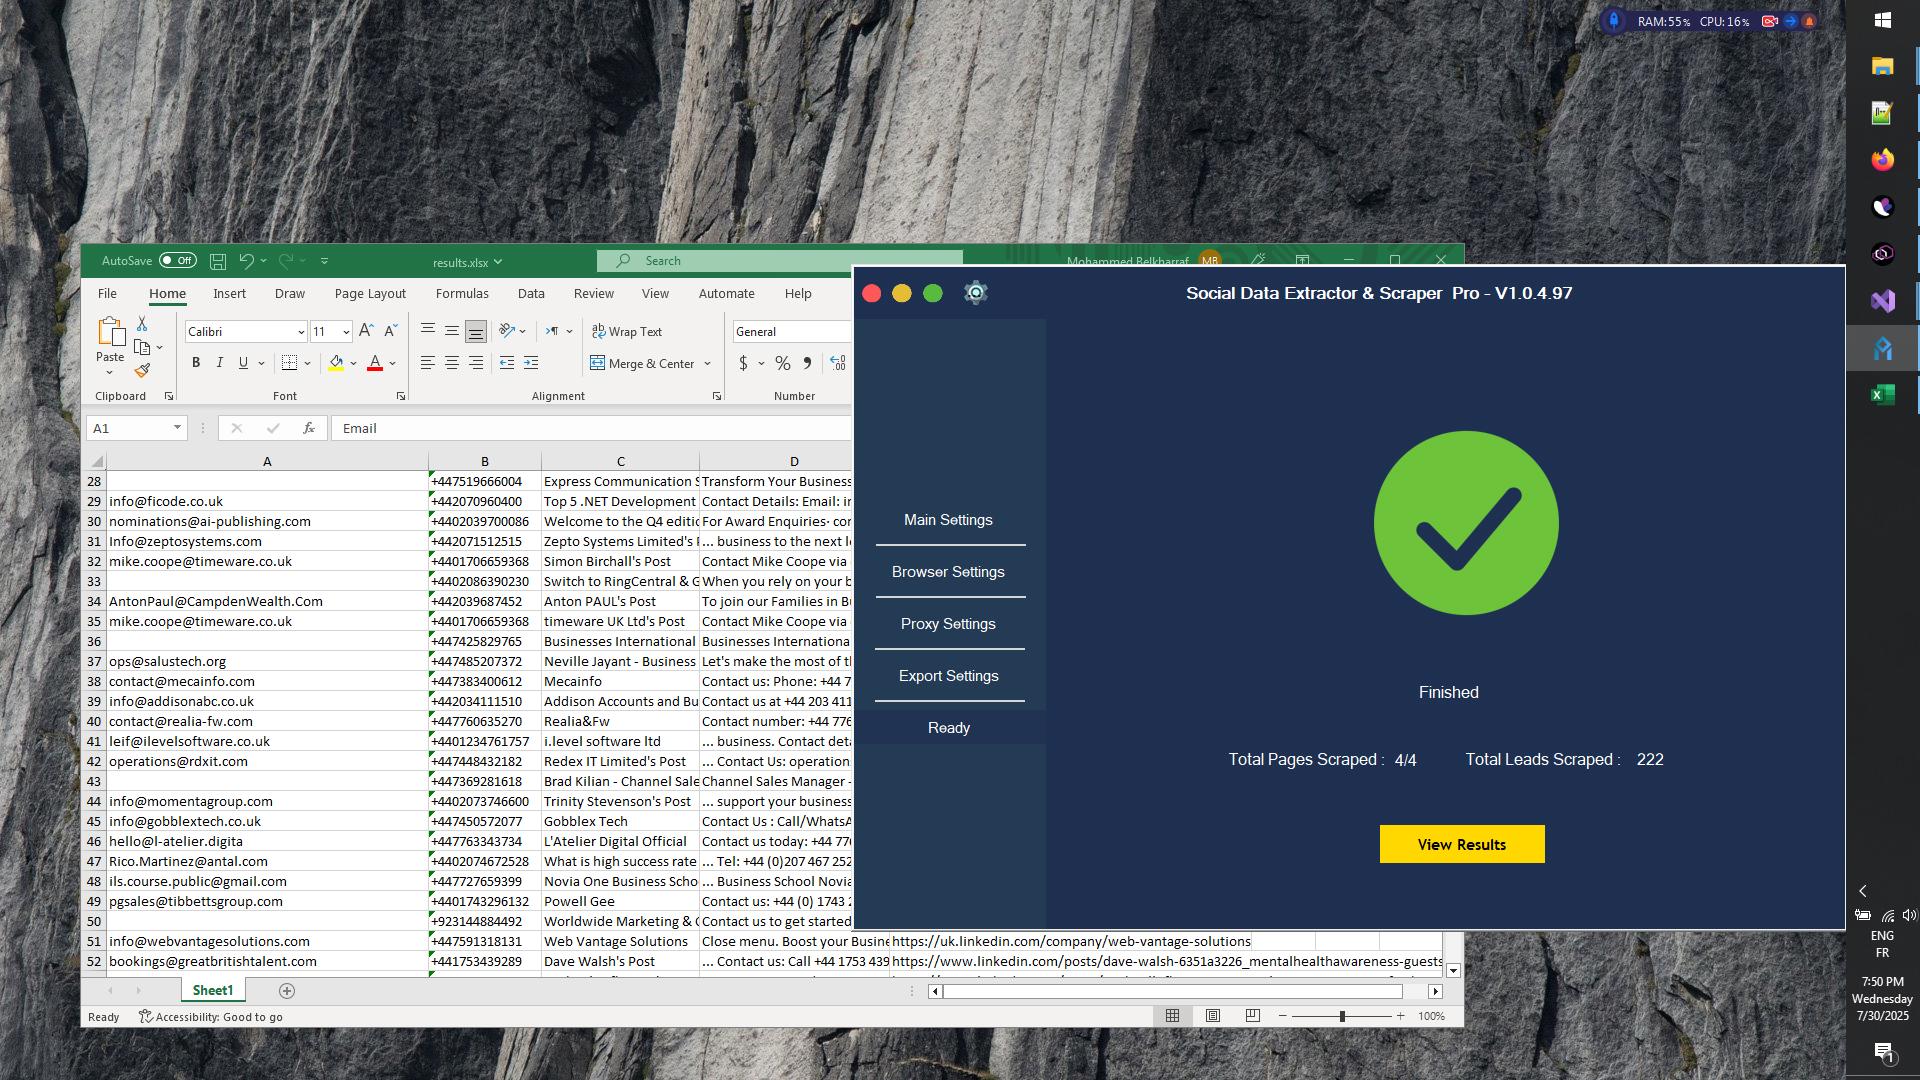Viewport: 1920px width, 1080px height.
Task: Adjust the Excel zoom slider handle
Action: click(x=1342, y=1016)
